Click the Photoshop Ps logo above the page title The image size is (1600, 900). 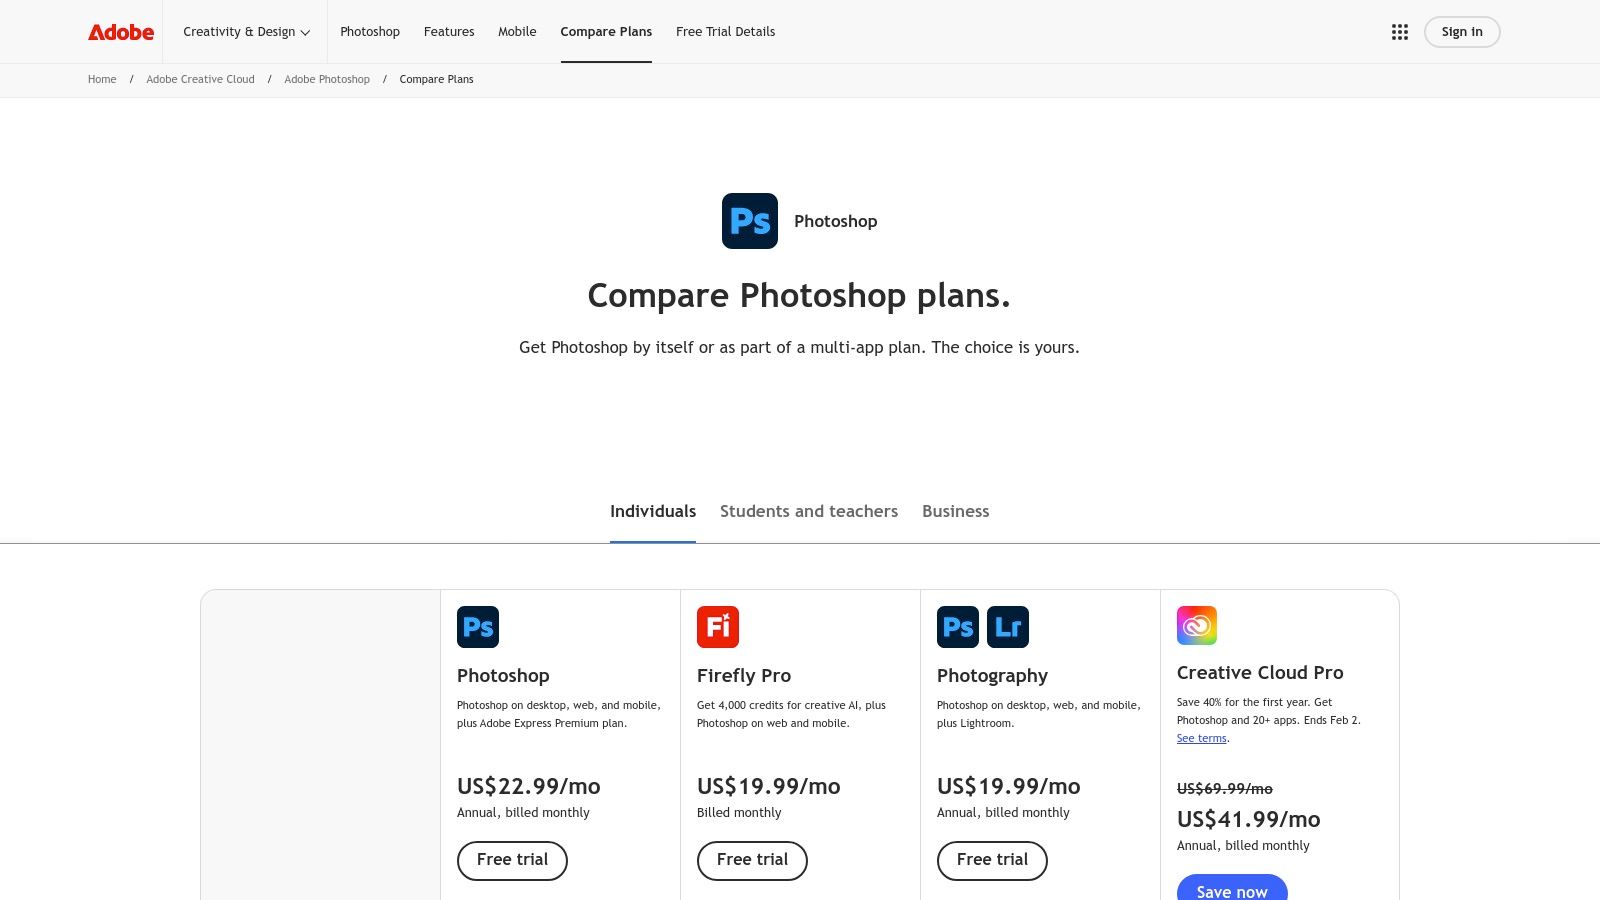(x=749, y=221)
